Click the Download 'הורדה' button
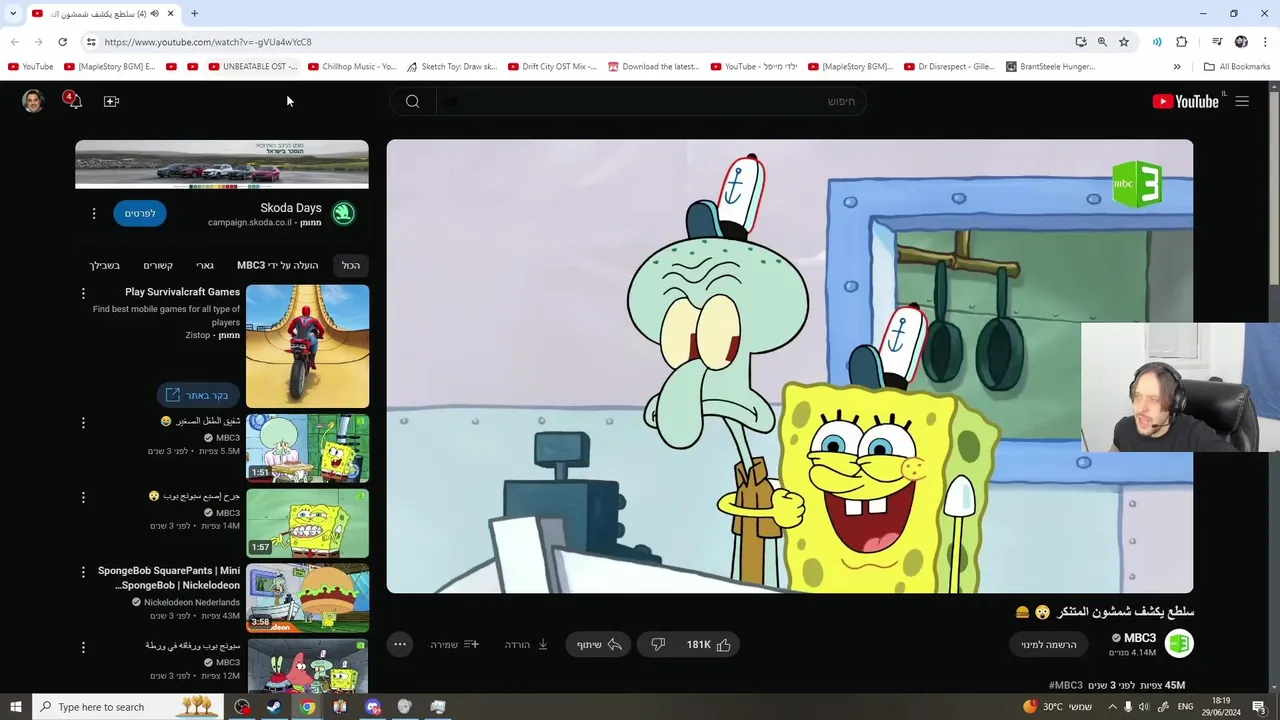The height and width of the screenshot is (720, 1280). [x=526, y=645]
